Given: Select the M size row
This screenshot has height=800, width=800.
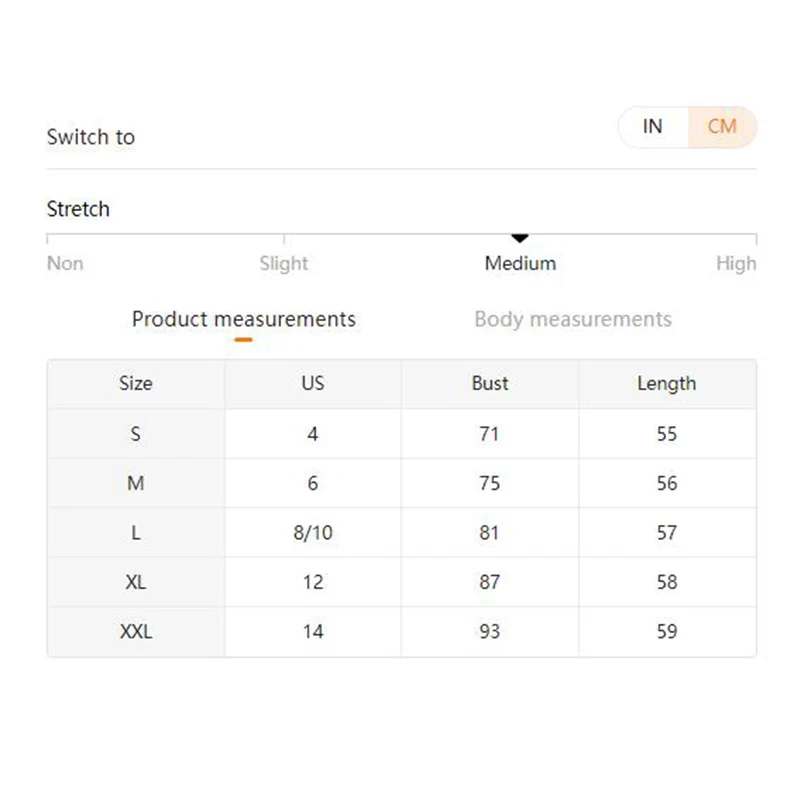Looking at the screenshot, I should 136,483.
